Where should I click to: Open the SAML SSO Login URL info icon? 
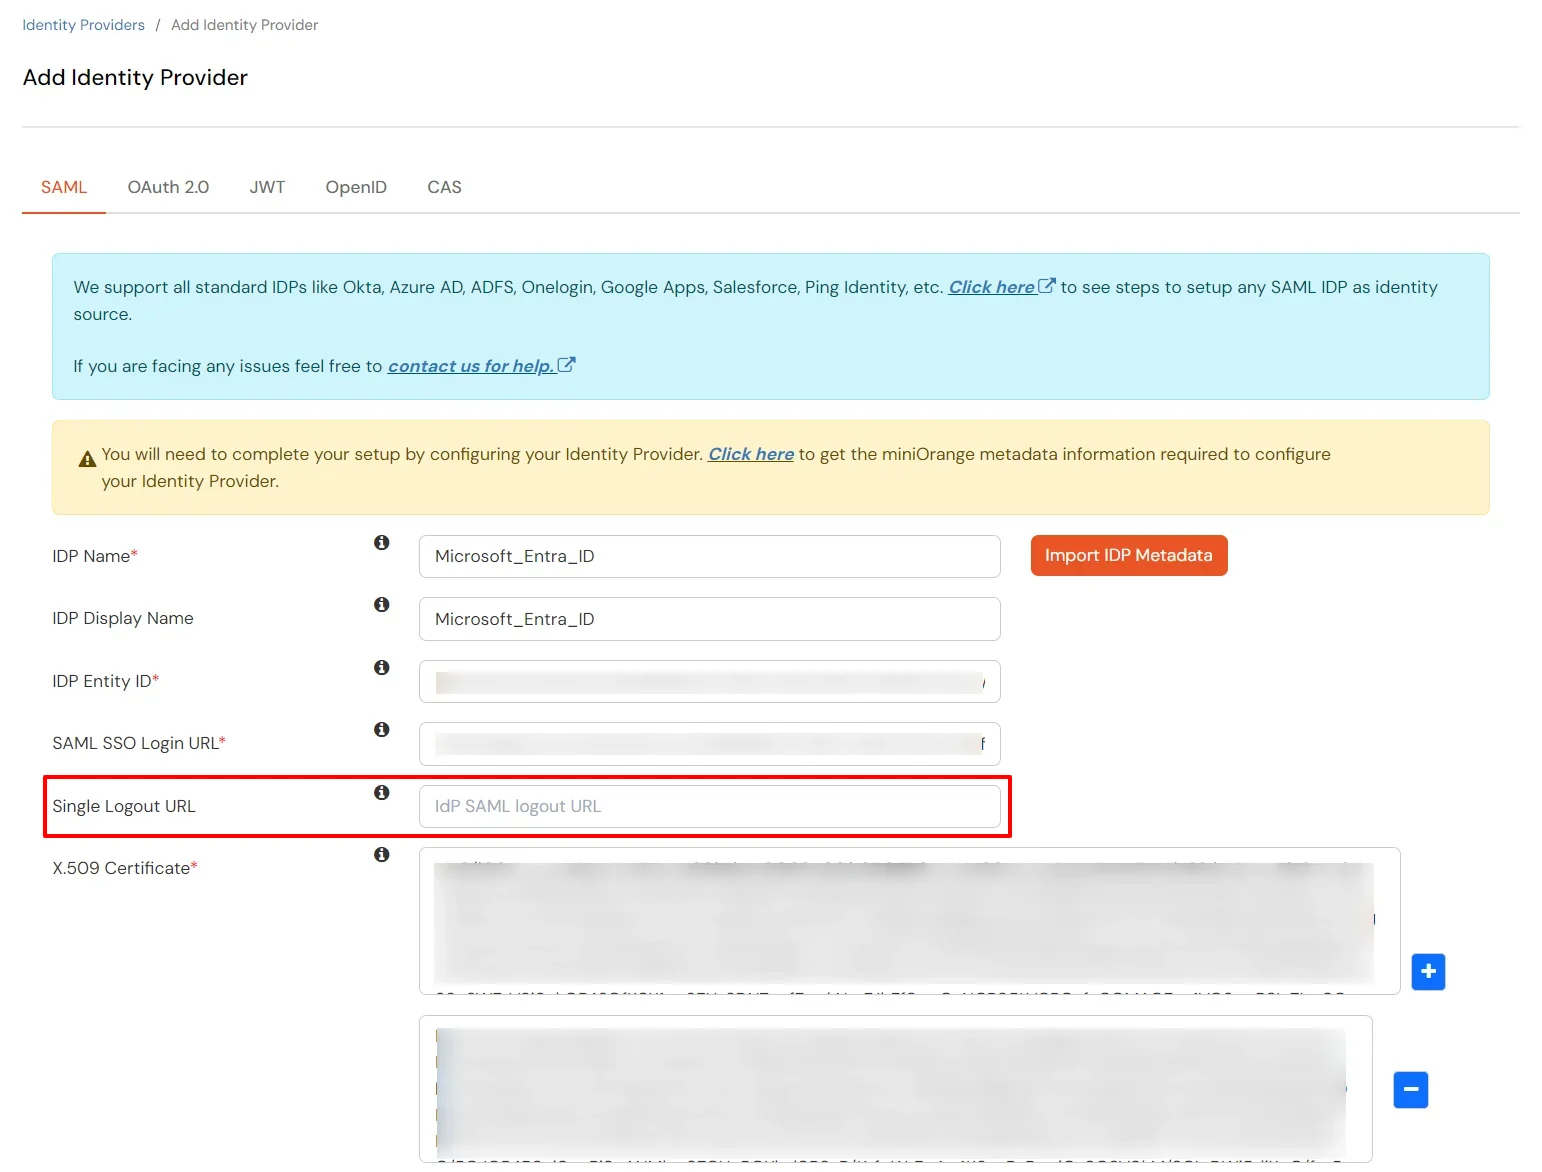click(381, 729)
